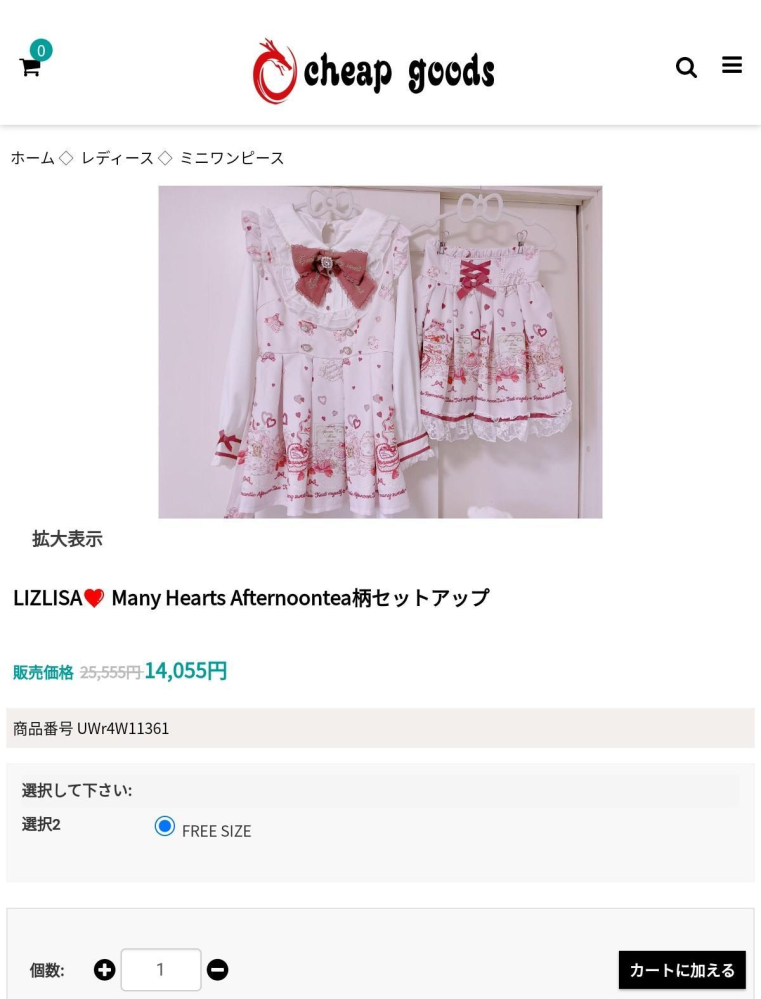Open the shopping cart icon
The width and height of the screenshot is (761, 999).
(x=30, y=67)
